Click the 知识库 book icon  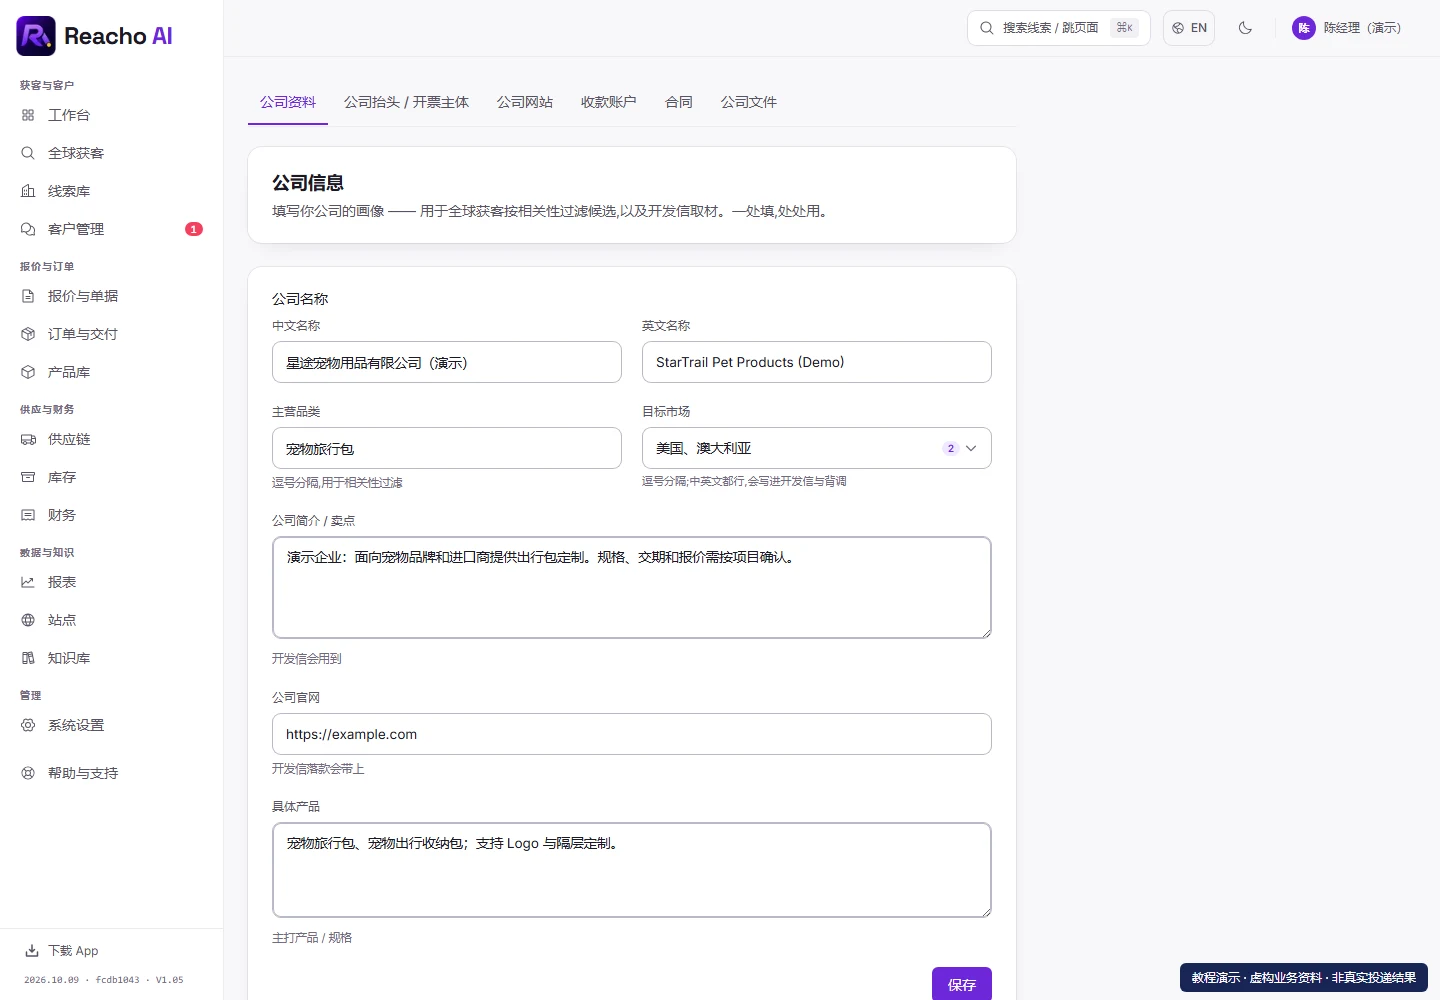[x=28, y=658]
